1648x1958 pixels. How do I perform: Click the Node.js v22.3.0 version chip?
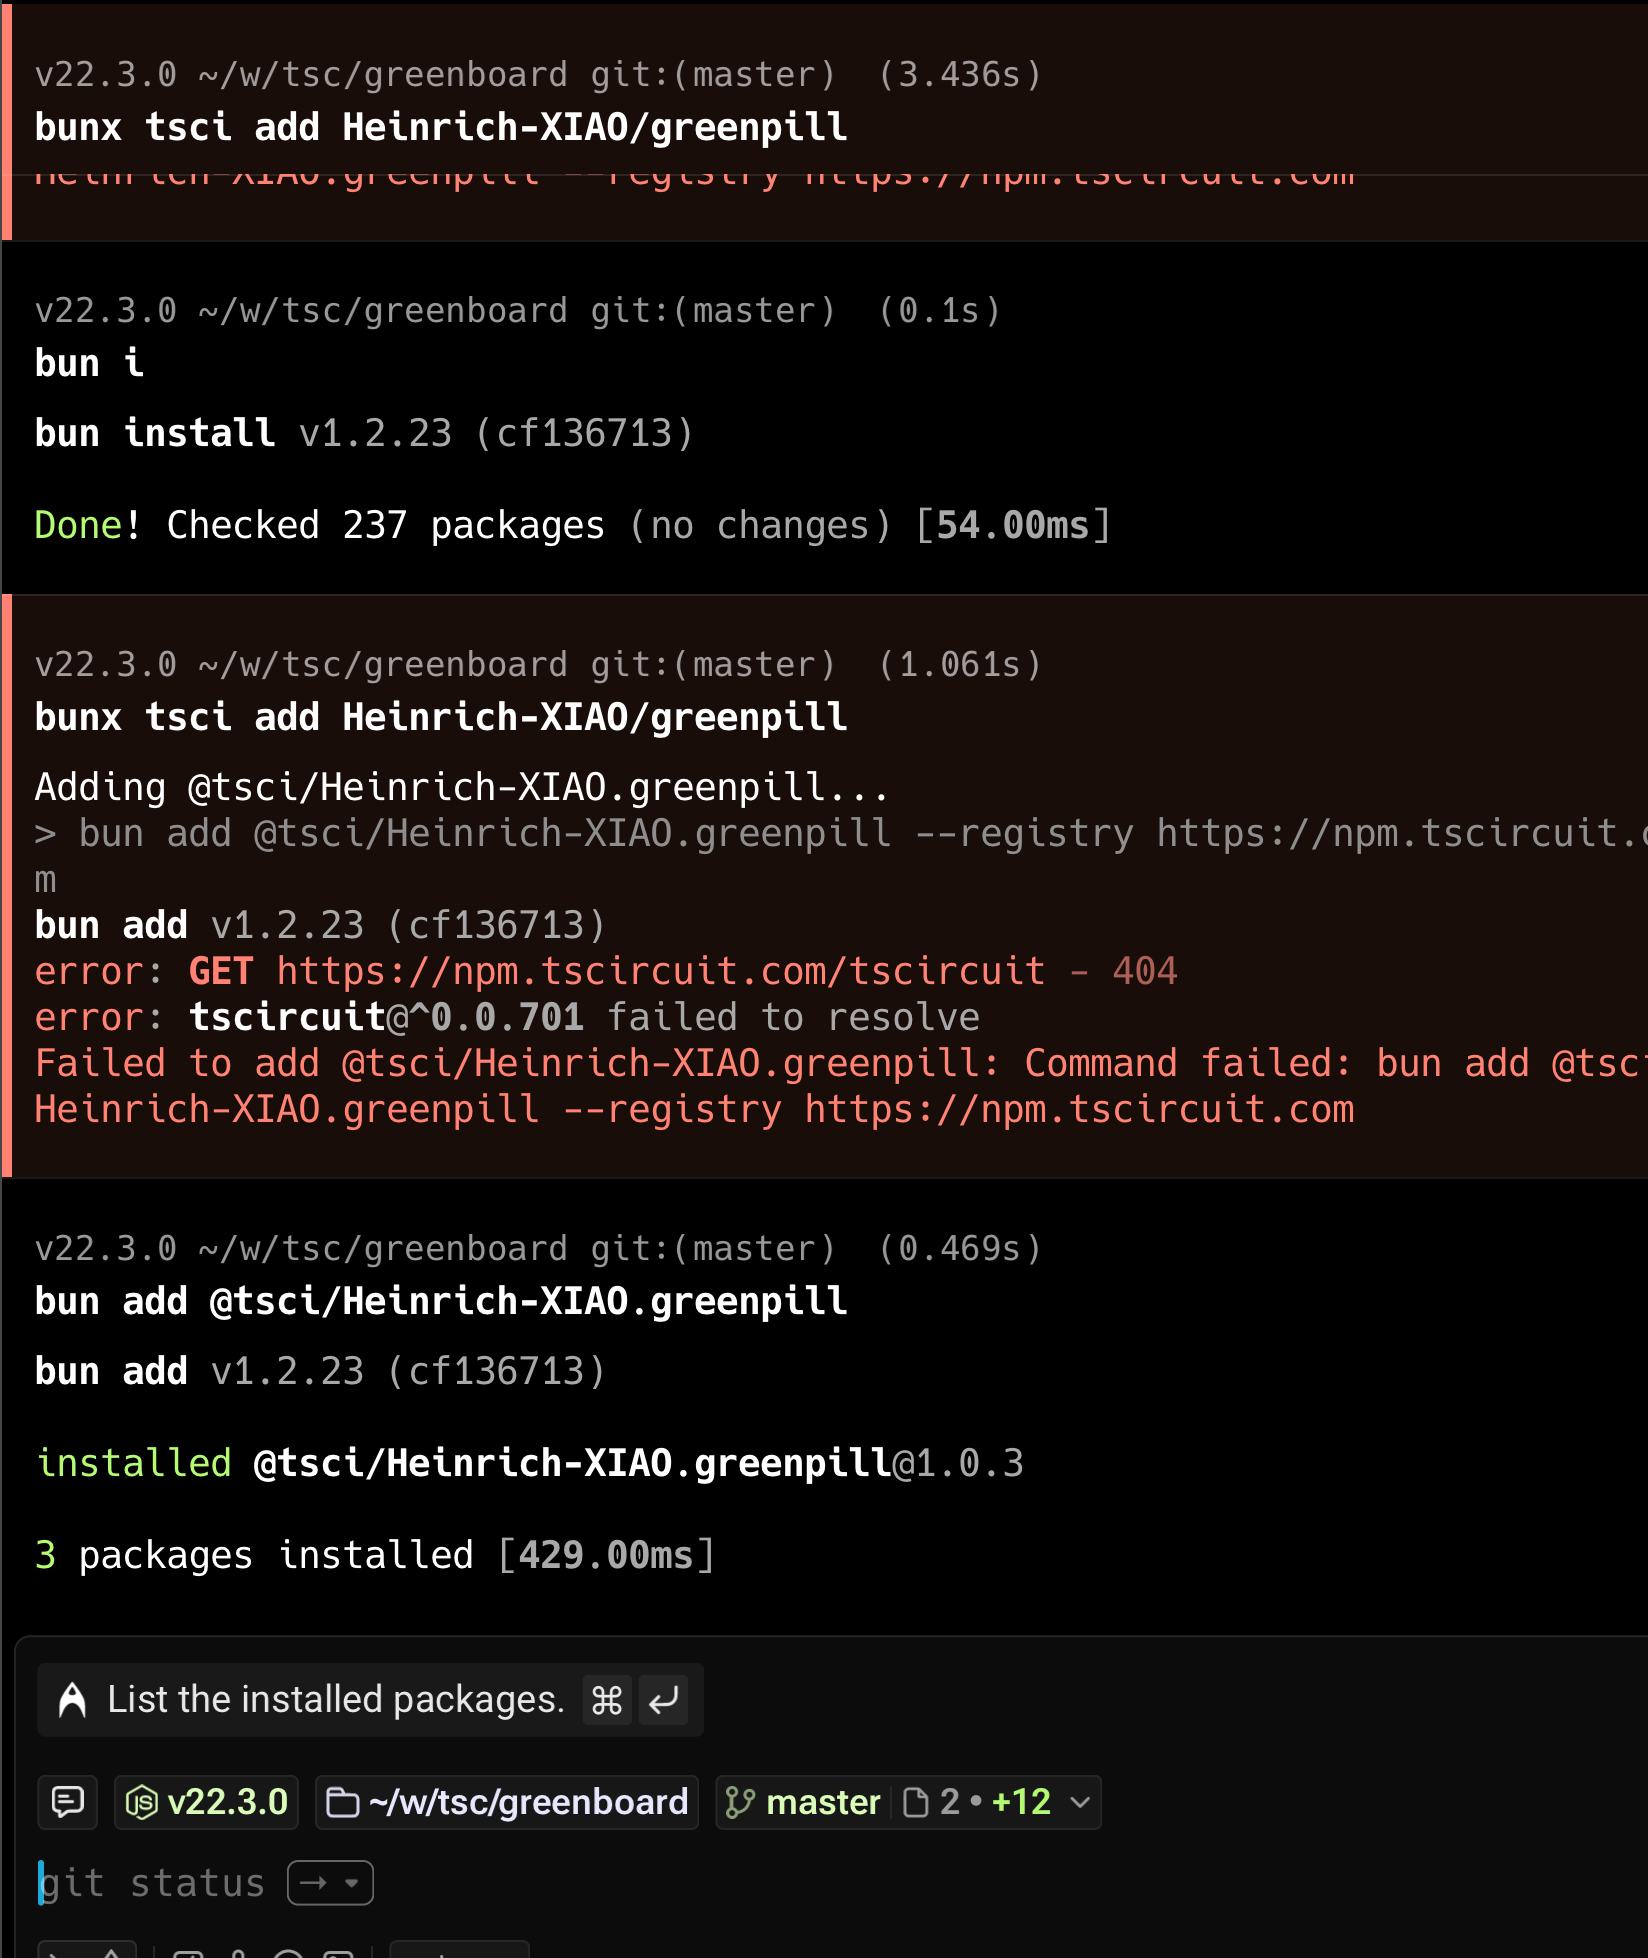pos(207,1802)
